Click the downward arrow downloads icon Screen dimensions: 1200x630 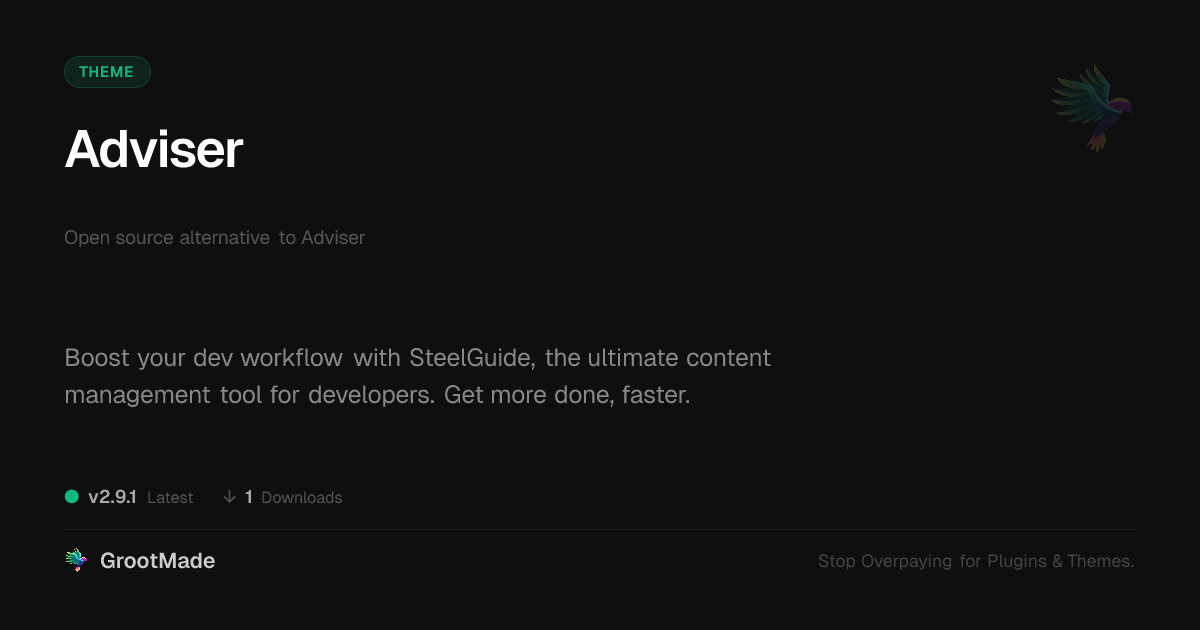(230, 497)
